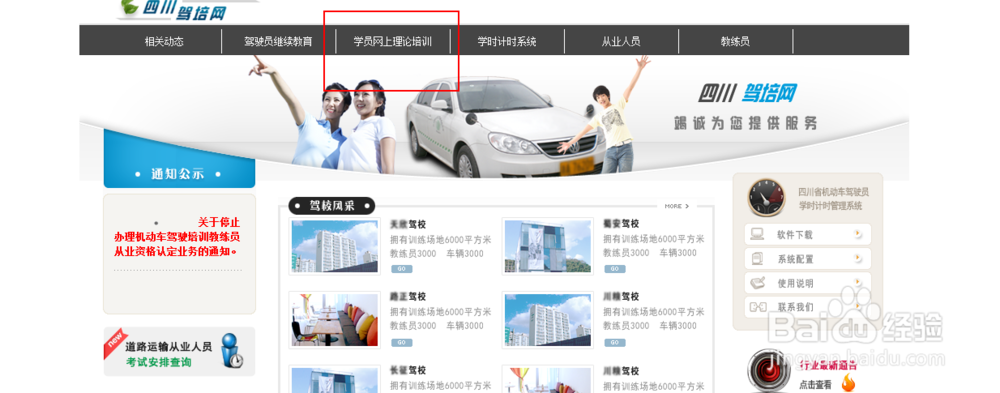Image resolution: width=1000 pixels, height=393 pixels.
Task: Open 行业最新通告 heading link
Action: point(827,366)
